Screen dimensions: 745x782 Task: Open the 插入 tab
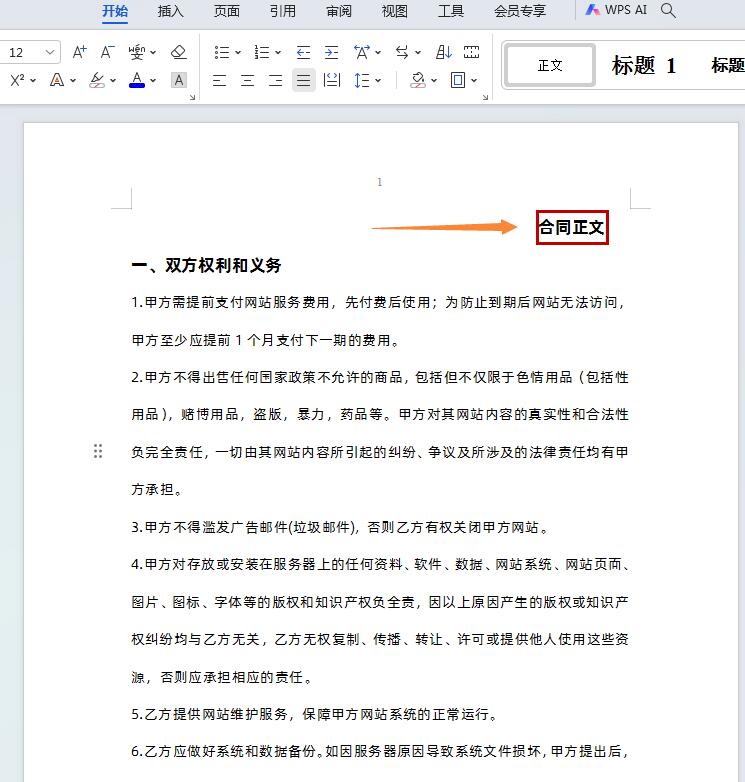[171, 11]
